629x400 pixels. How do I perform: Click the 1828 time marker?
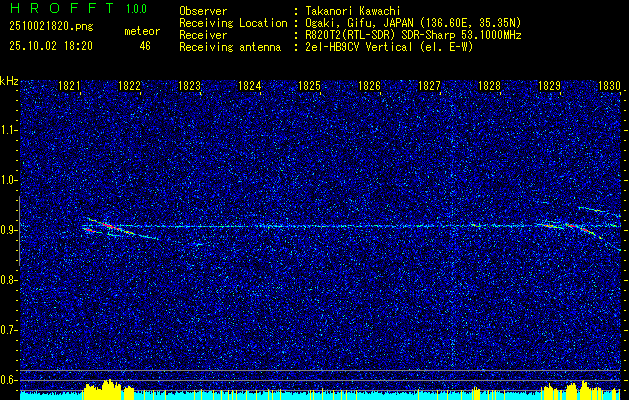[489, 86]
